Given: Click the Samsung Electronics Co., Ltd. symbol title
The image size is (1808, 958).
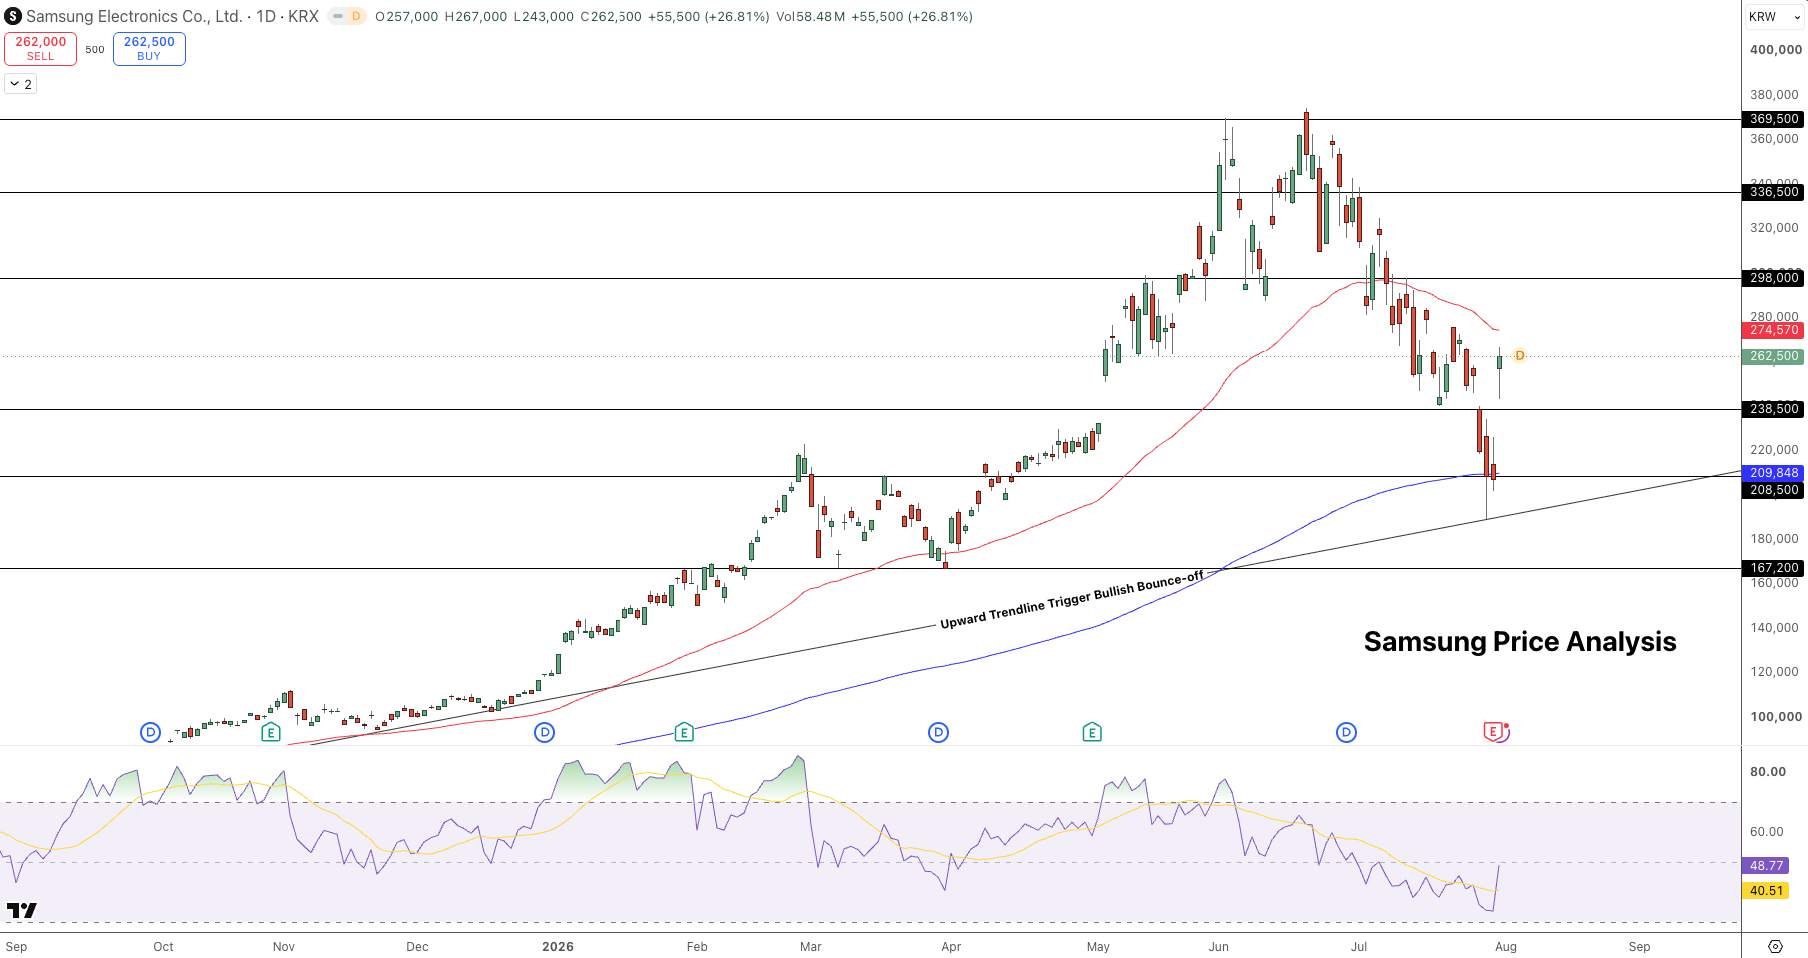Looking at the screenshot, I should [x=133, y=16].
